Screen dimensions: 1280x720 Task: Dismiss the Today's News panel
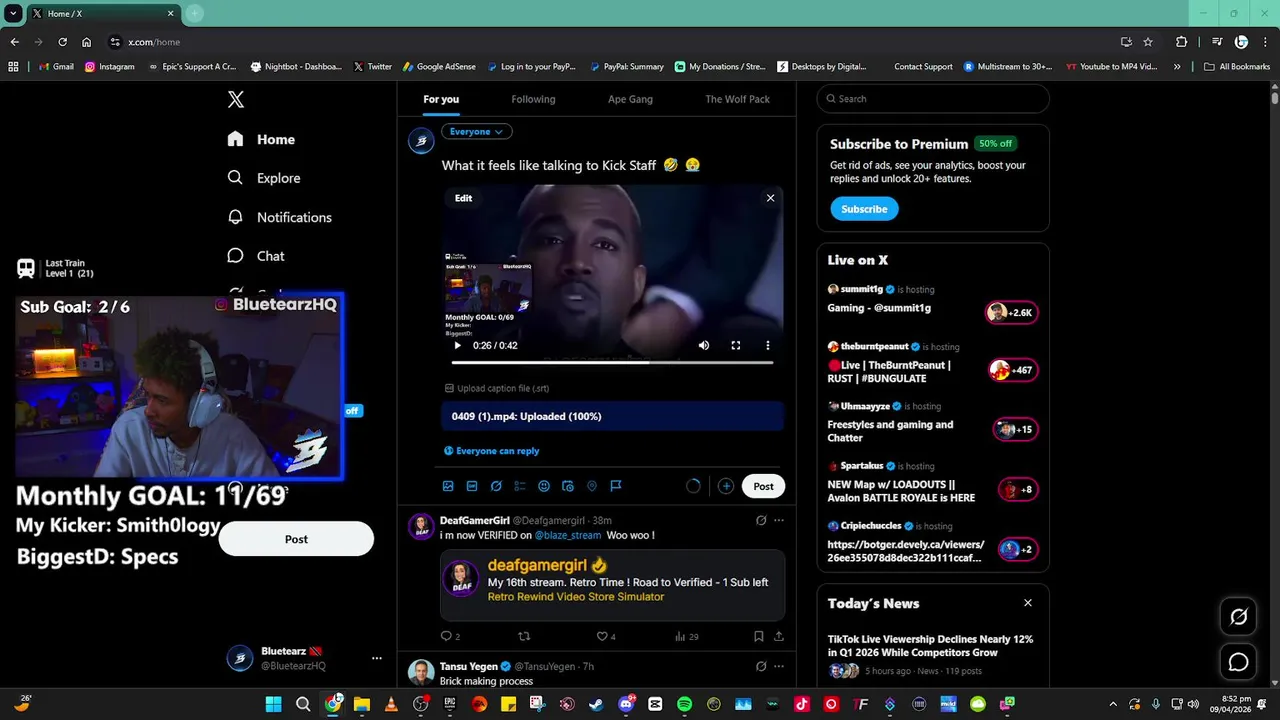coord(1028,603)
